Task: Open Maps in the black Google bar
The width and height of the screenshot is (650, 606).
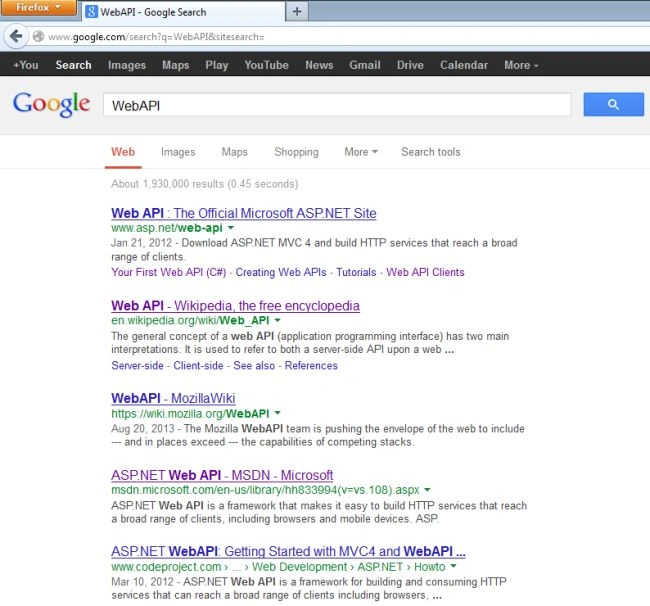Action: tap(176, 65)
